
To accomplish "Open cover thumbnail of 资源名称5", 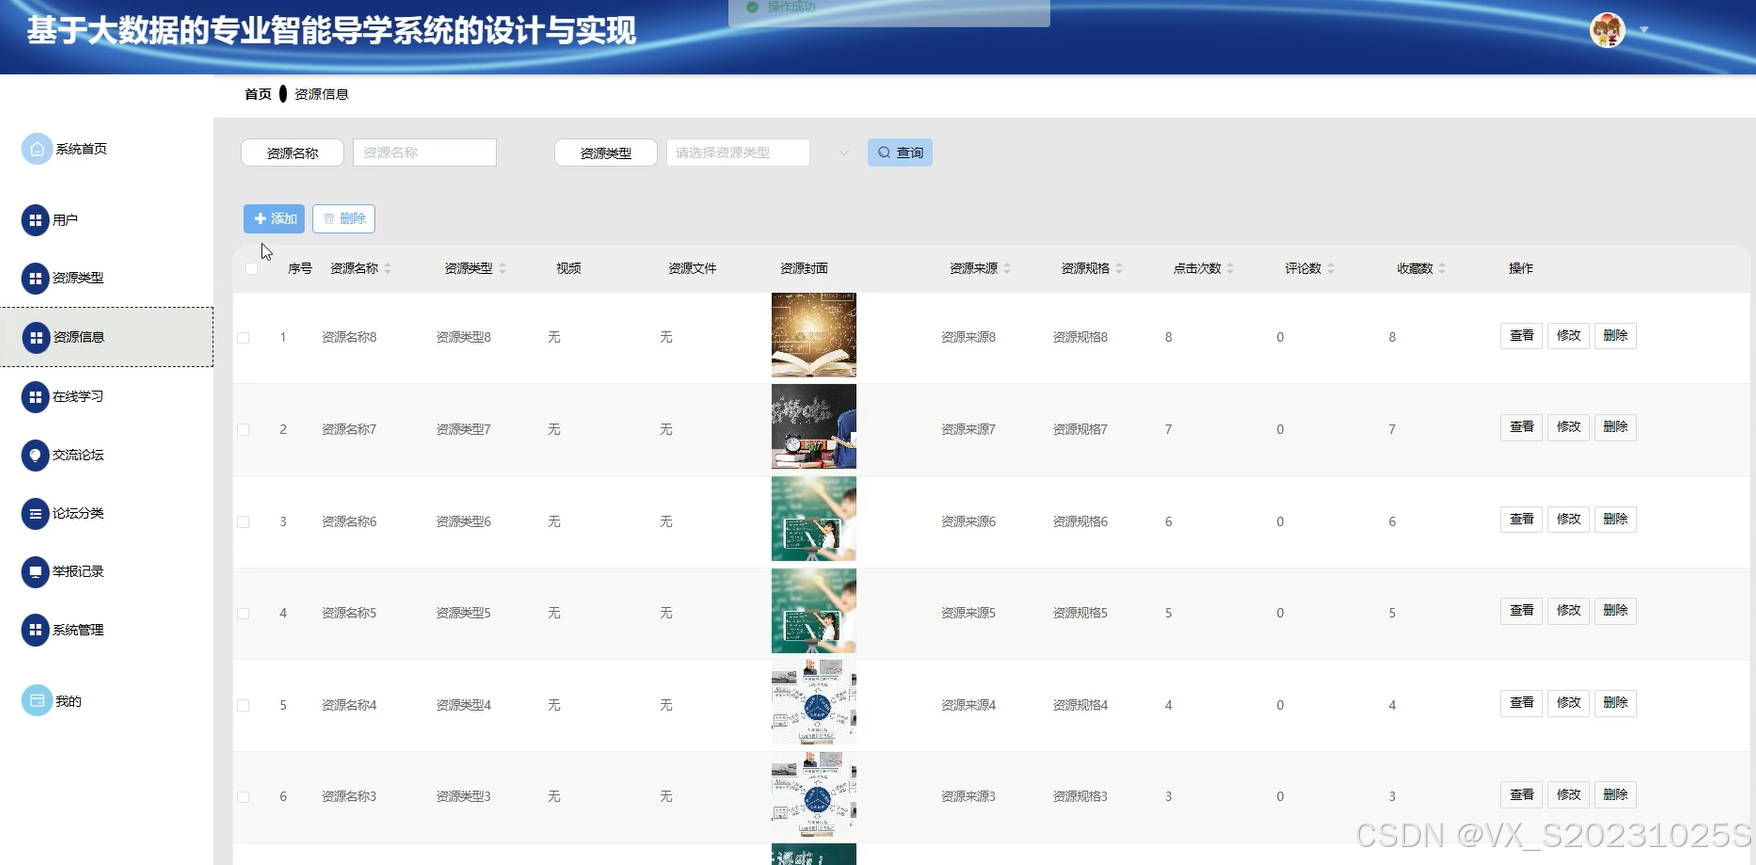I will click(x=814, y=611).
